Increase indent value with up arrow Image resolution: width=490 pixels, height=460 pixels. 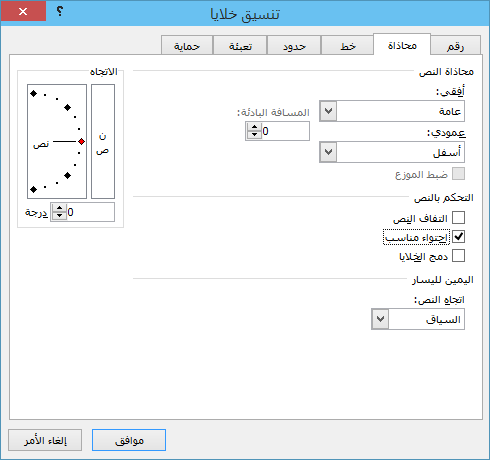pyautogui.click(x=254, y=127)
